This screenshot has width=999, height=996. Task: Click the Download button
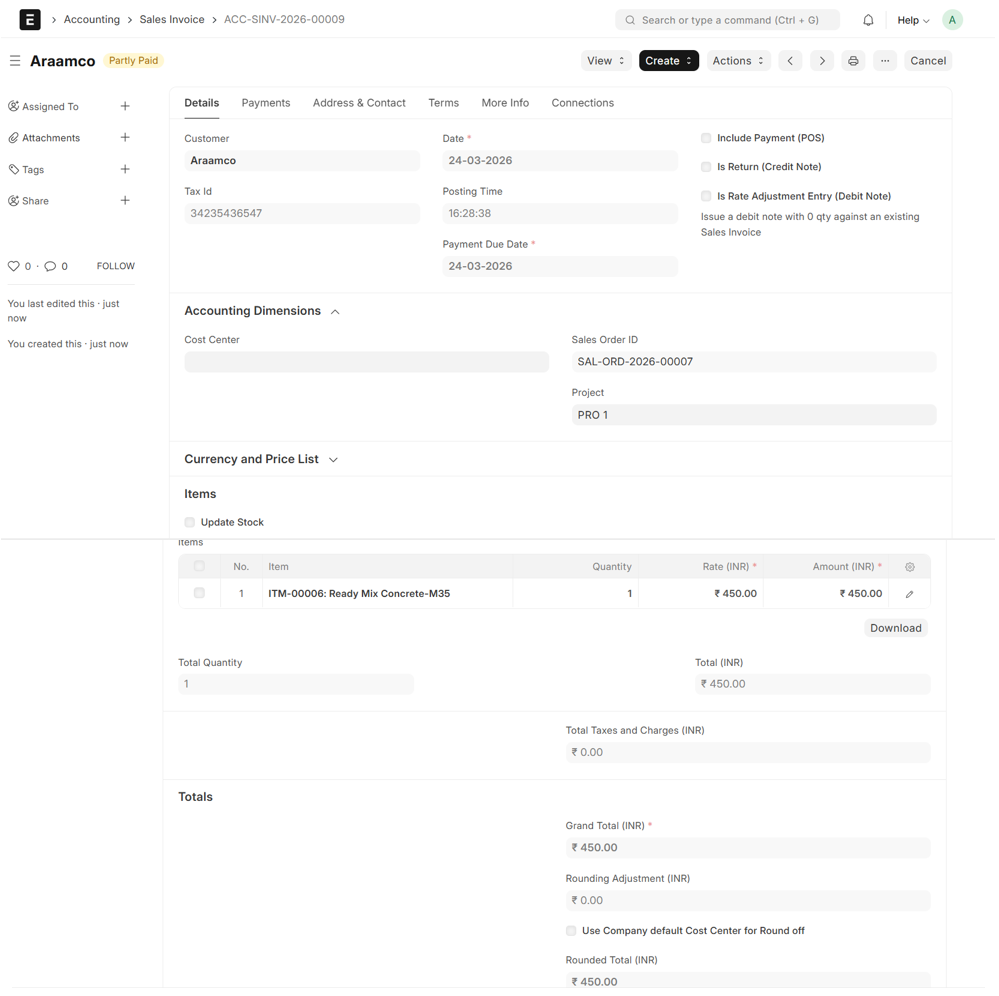[x=895, y=628]
